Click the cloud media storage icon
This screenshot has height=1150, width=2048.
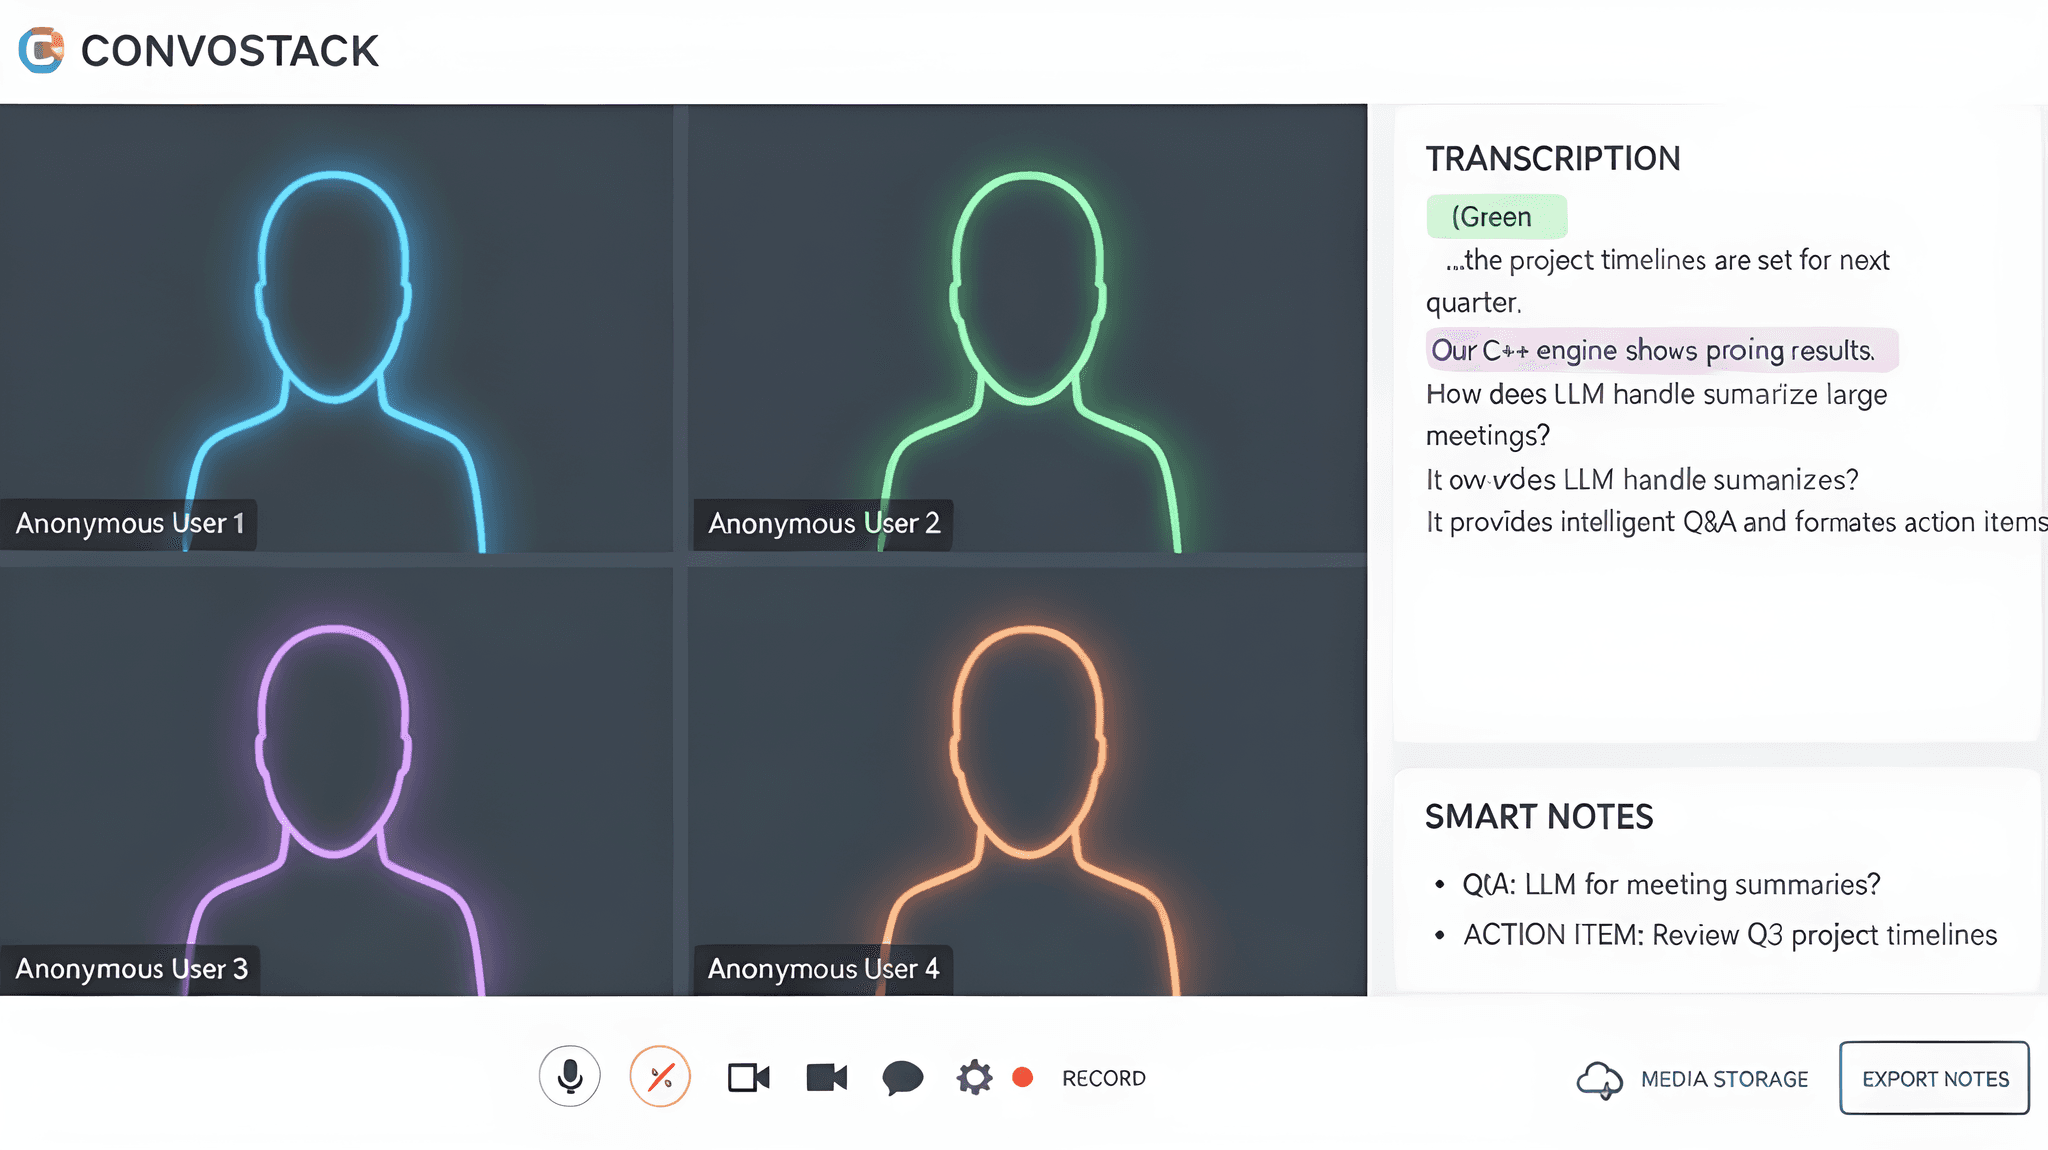(x=1600, y=1079)
